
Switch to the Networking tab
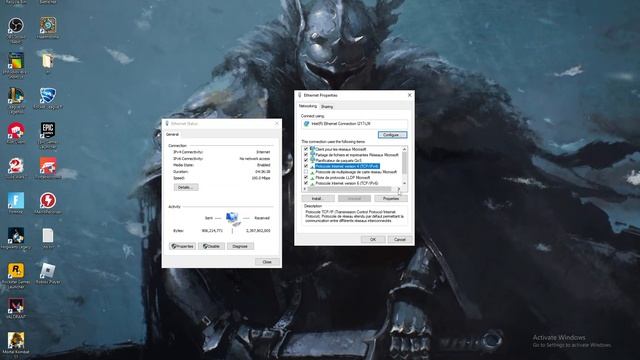click(308, 106)
